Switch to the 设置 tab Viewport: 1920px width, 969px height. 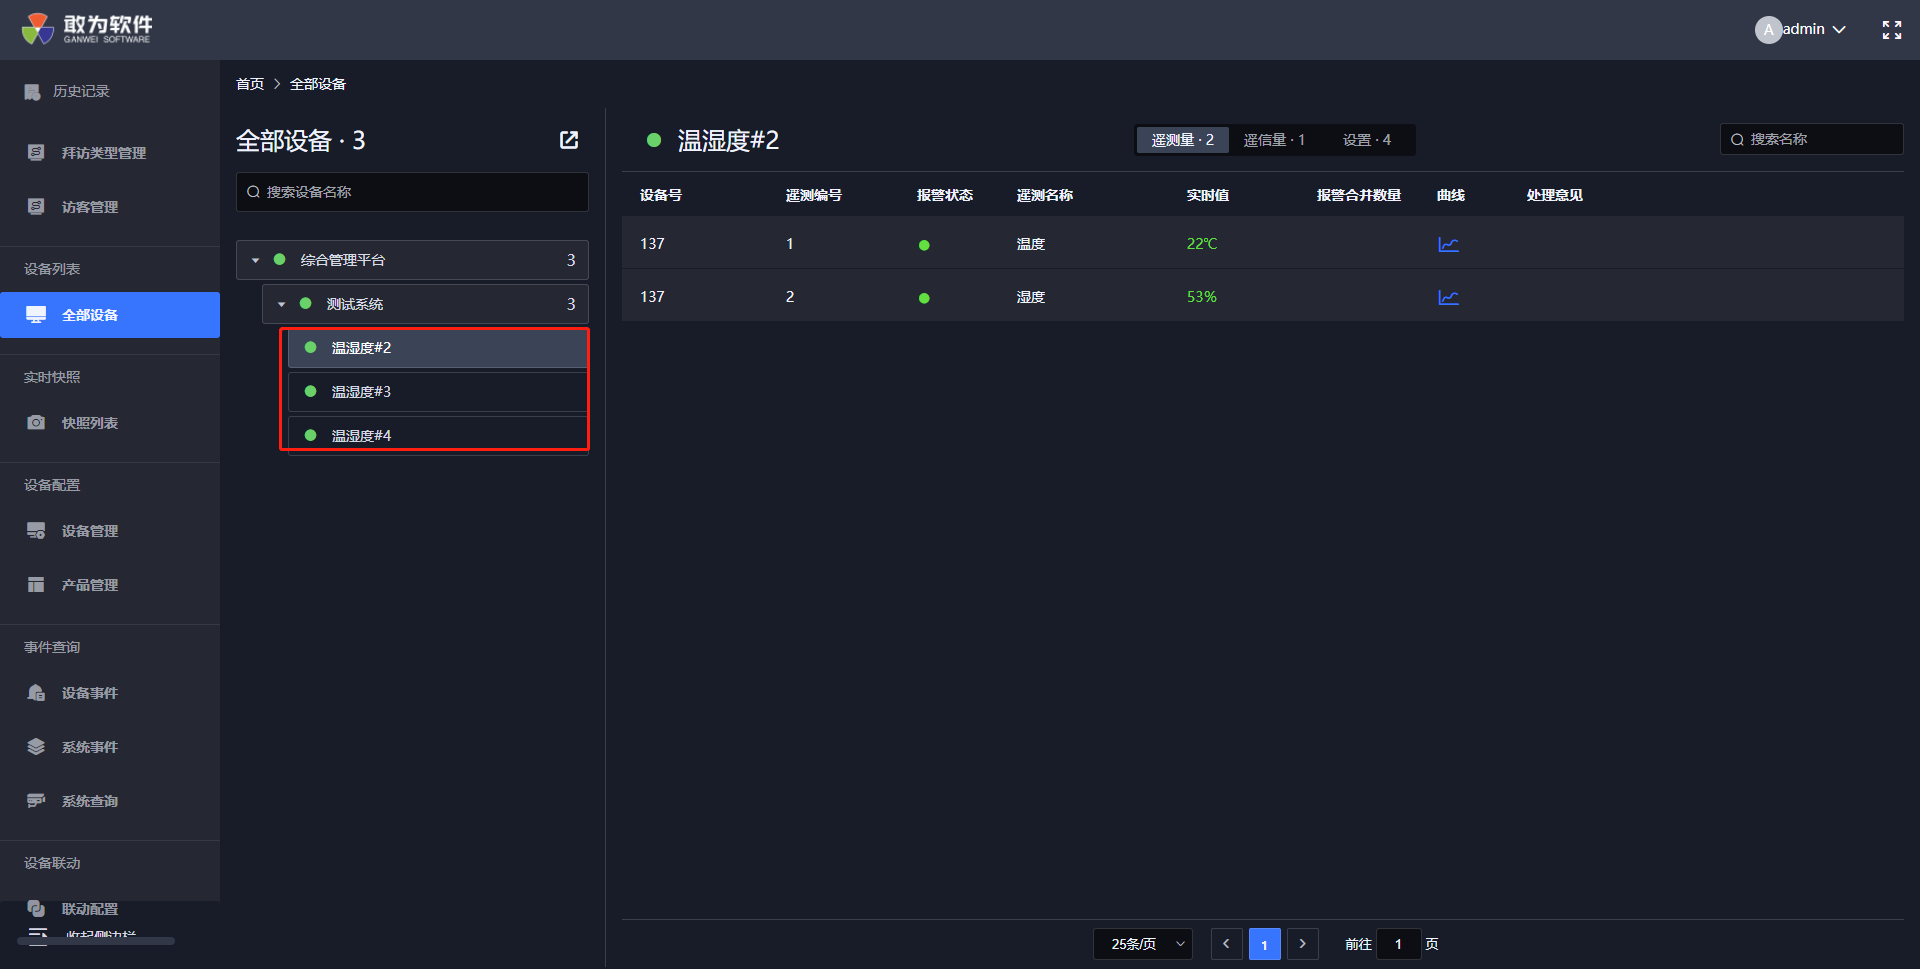point(1366,140)
